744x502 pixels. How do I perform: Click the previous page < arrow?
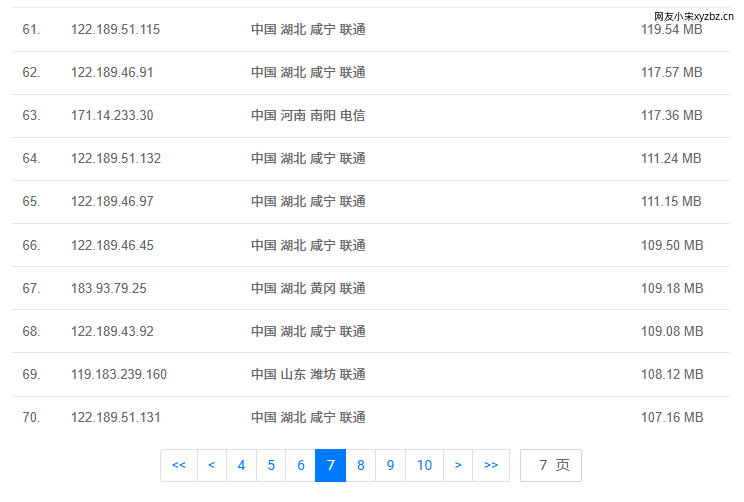pyautogui.click(x=210, y=465)
